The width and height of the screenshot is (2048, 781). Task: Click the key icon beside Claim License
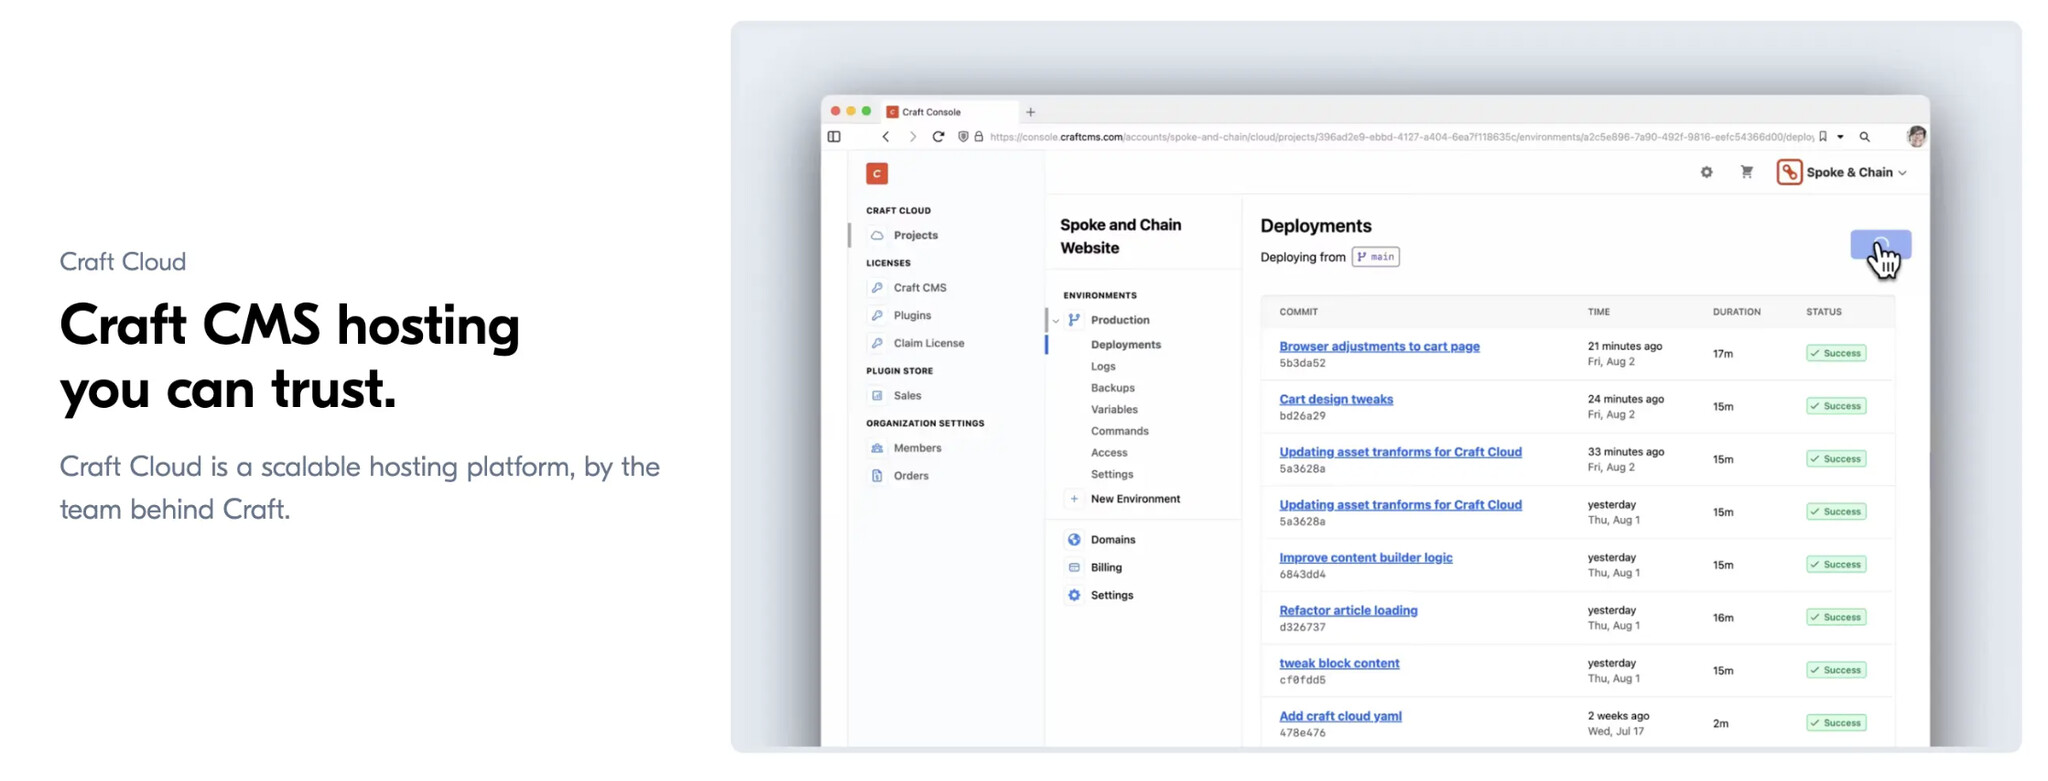(x=877, y=343)
